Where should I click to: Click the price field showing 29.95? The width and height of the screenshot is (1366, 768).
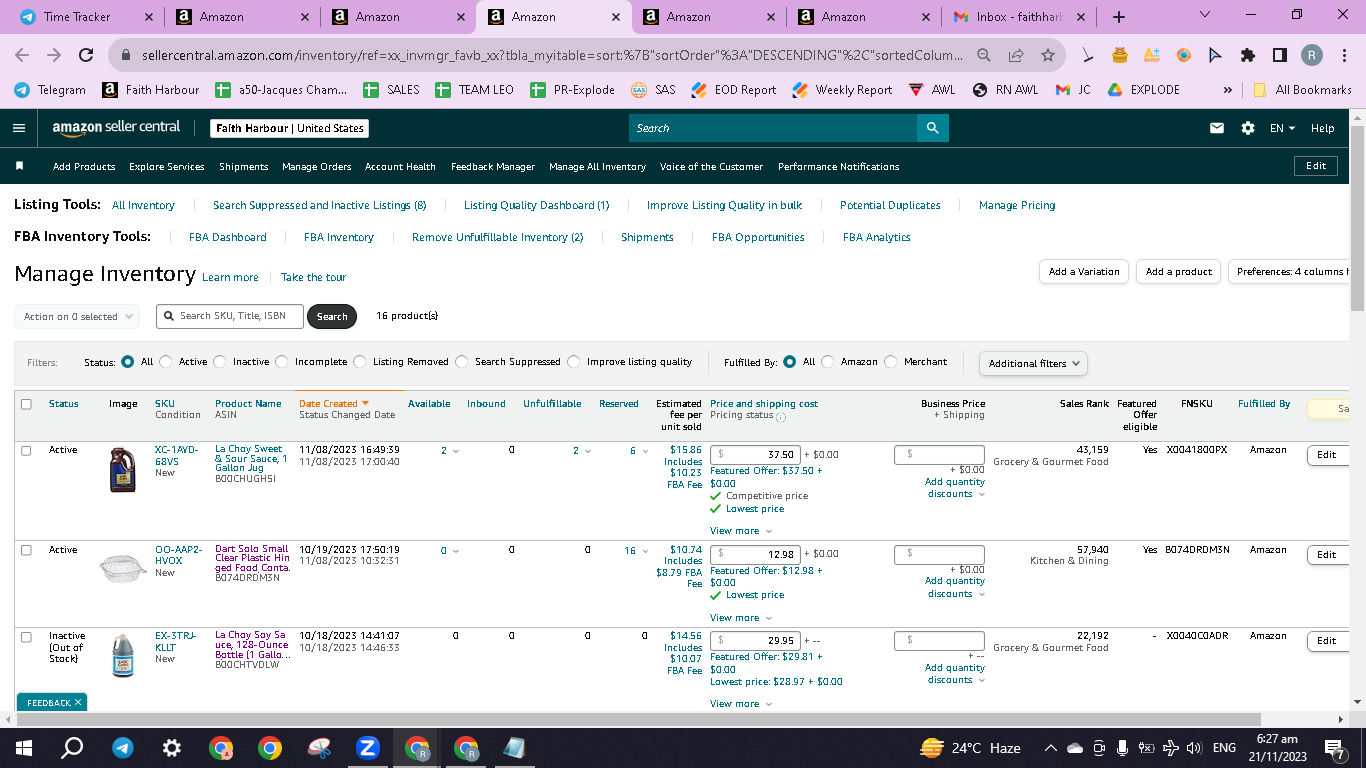(755, 640)
